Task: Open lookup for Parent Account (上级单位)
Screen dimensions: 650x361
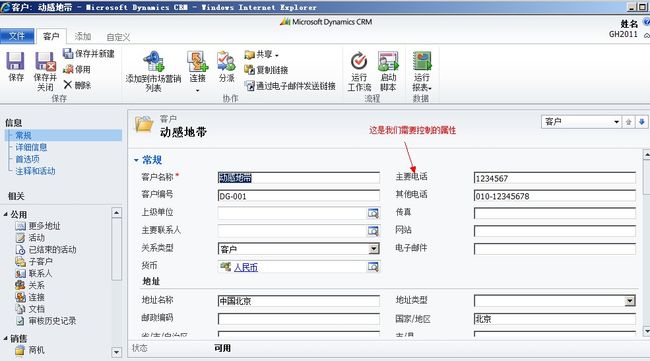Action: coord(373,213)
